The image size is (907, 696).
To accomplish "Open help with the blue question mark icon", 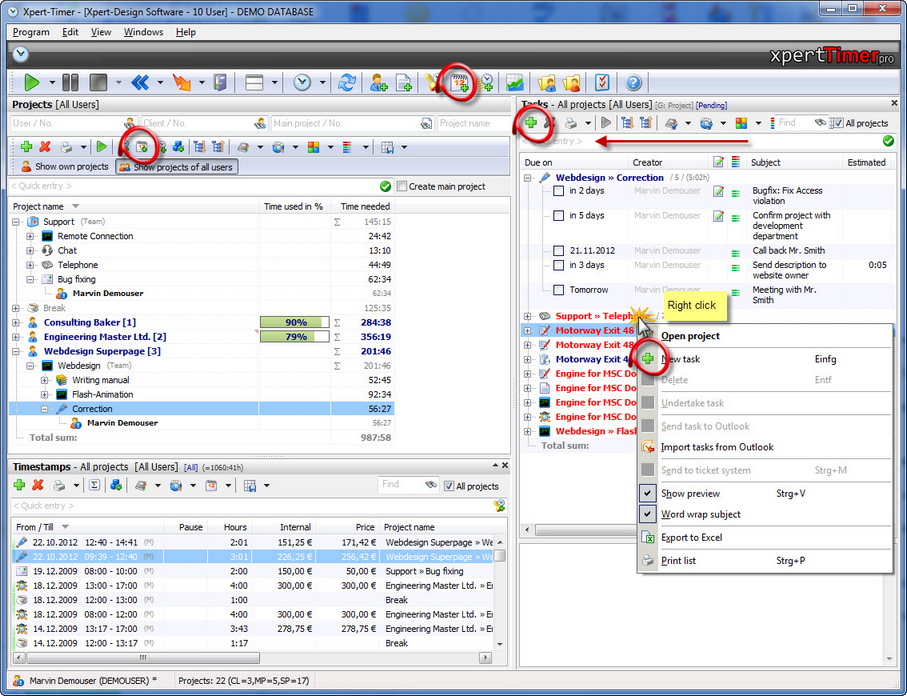I will pyautogui.click(x=633, y=83).
